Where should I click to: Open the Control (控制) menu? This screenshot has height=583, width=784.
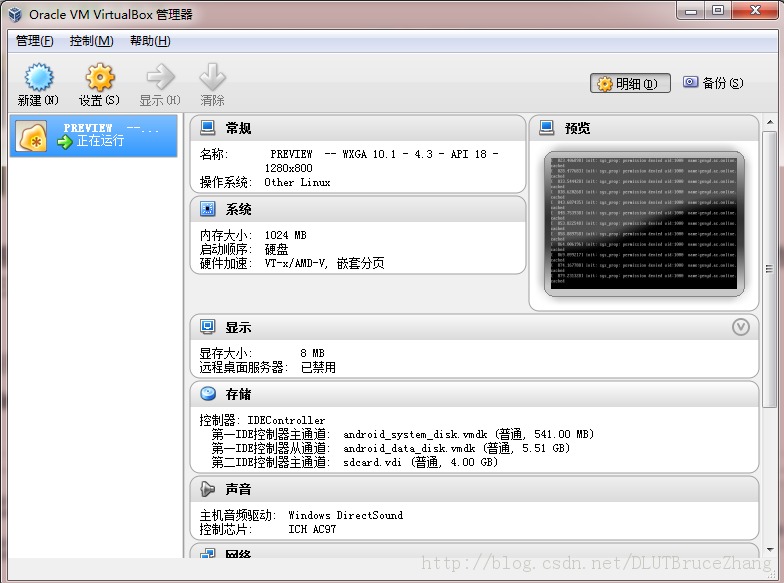tap(91, 41)
